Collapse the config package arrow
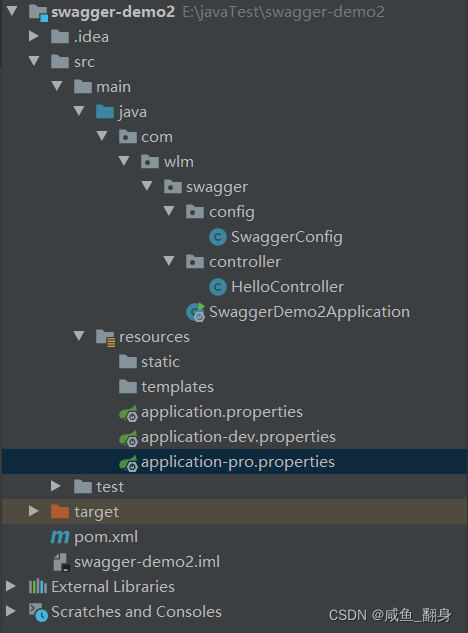Viewport: 468px width, 633px height. point(169,211)
